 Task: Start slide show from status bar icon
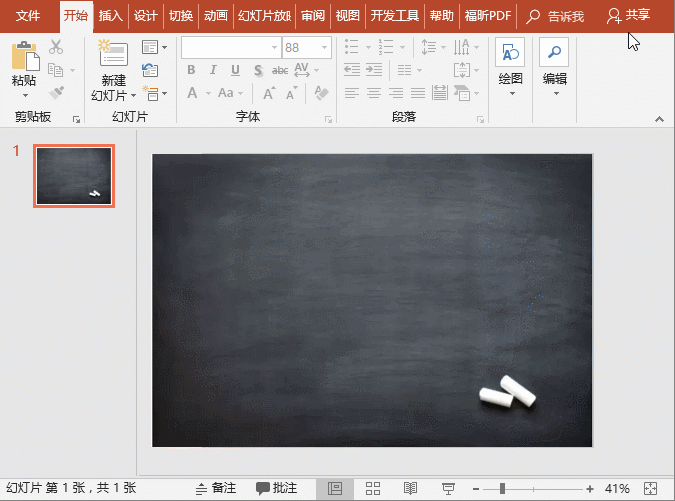pos(449,488)
